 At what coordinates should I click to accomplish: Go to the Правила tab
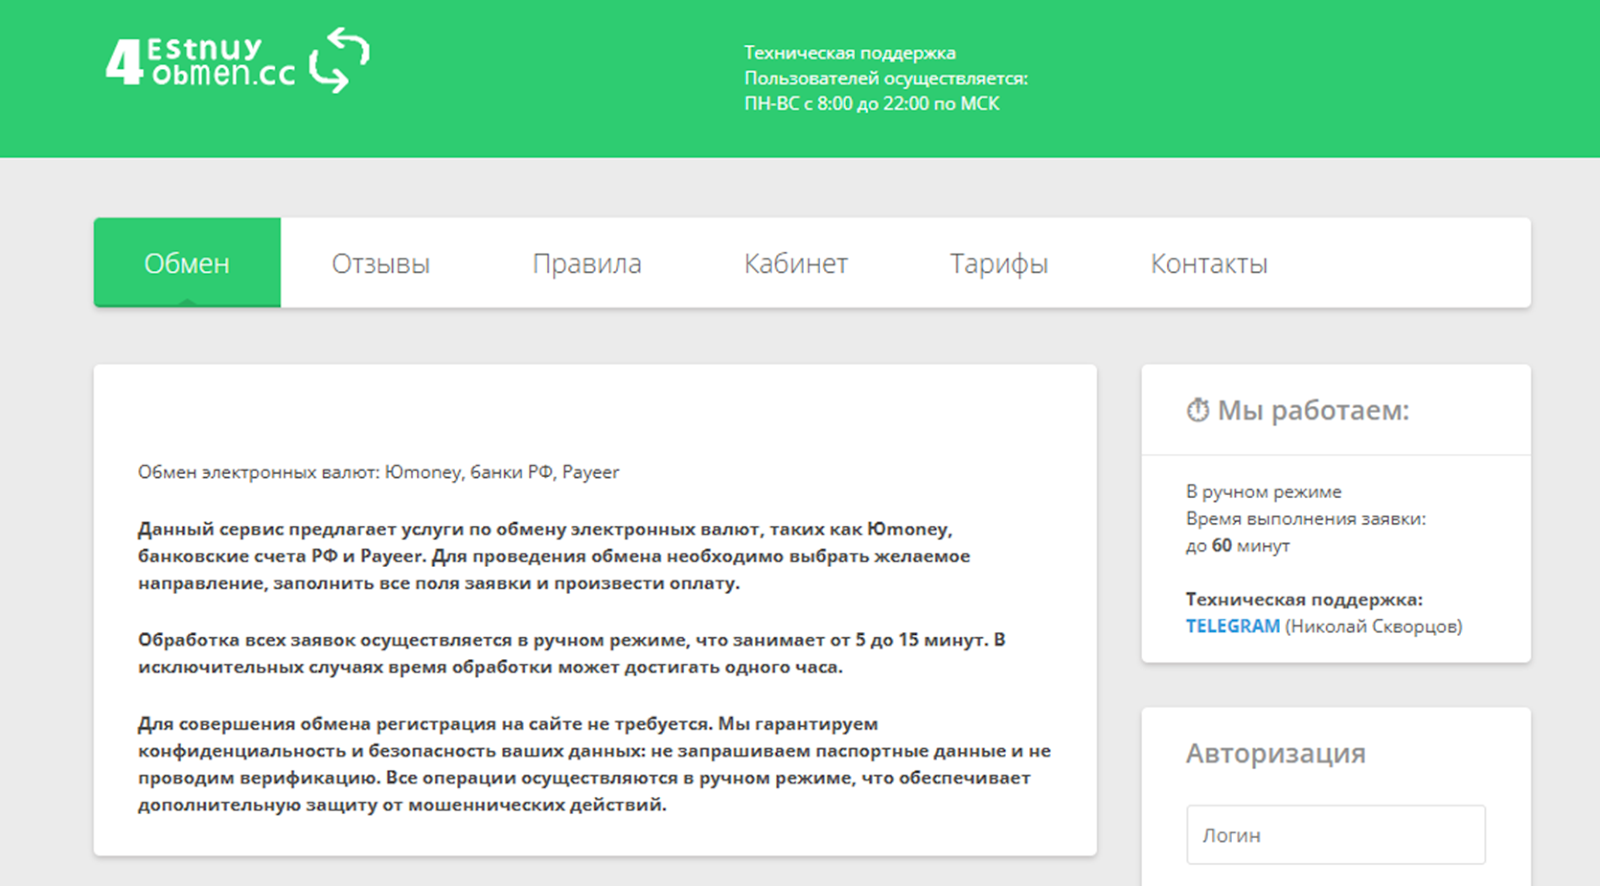pyautogui.click(x=587, y=263)
